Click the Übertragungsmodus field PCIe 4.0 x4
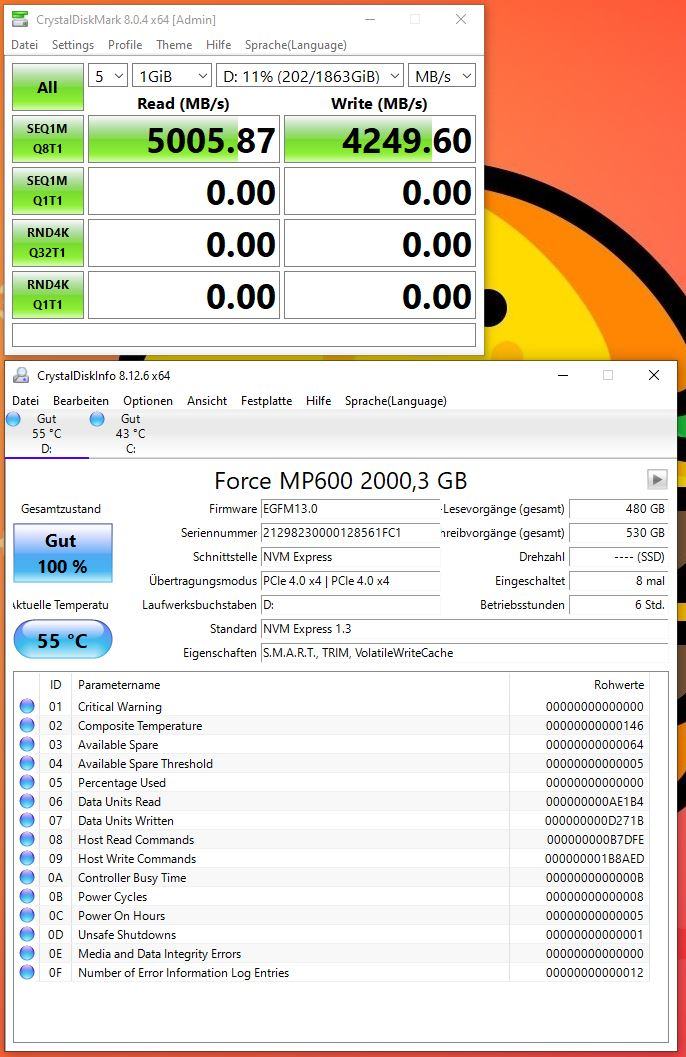 pyautogui.click(x=350, y=581)
